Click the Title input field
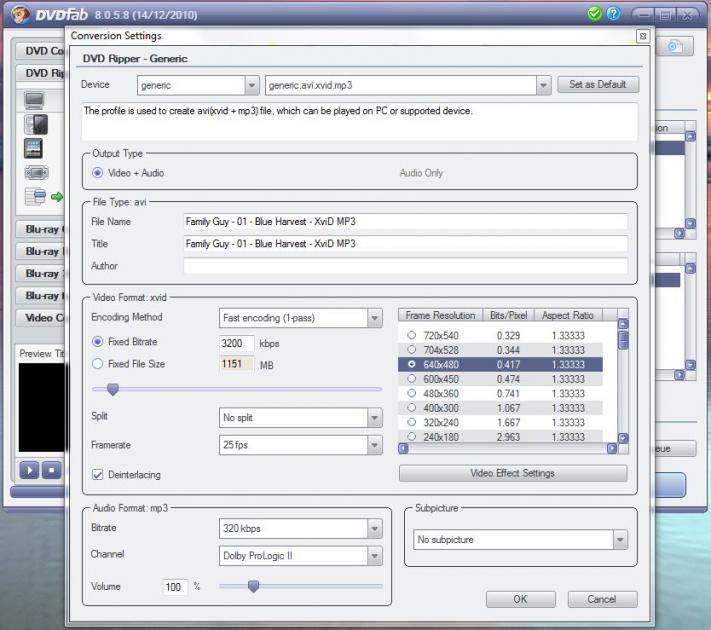Viewport: 711px width, 630px height. pos(405,244)
